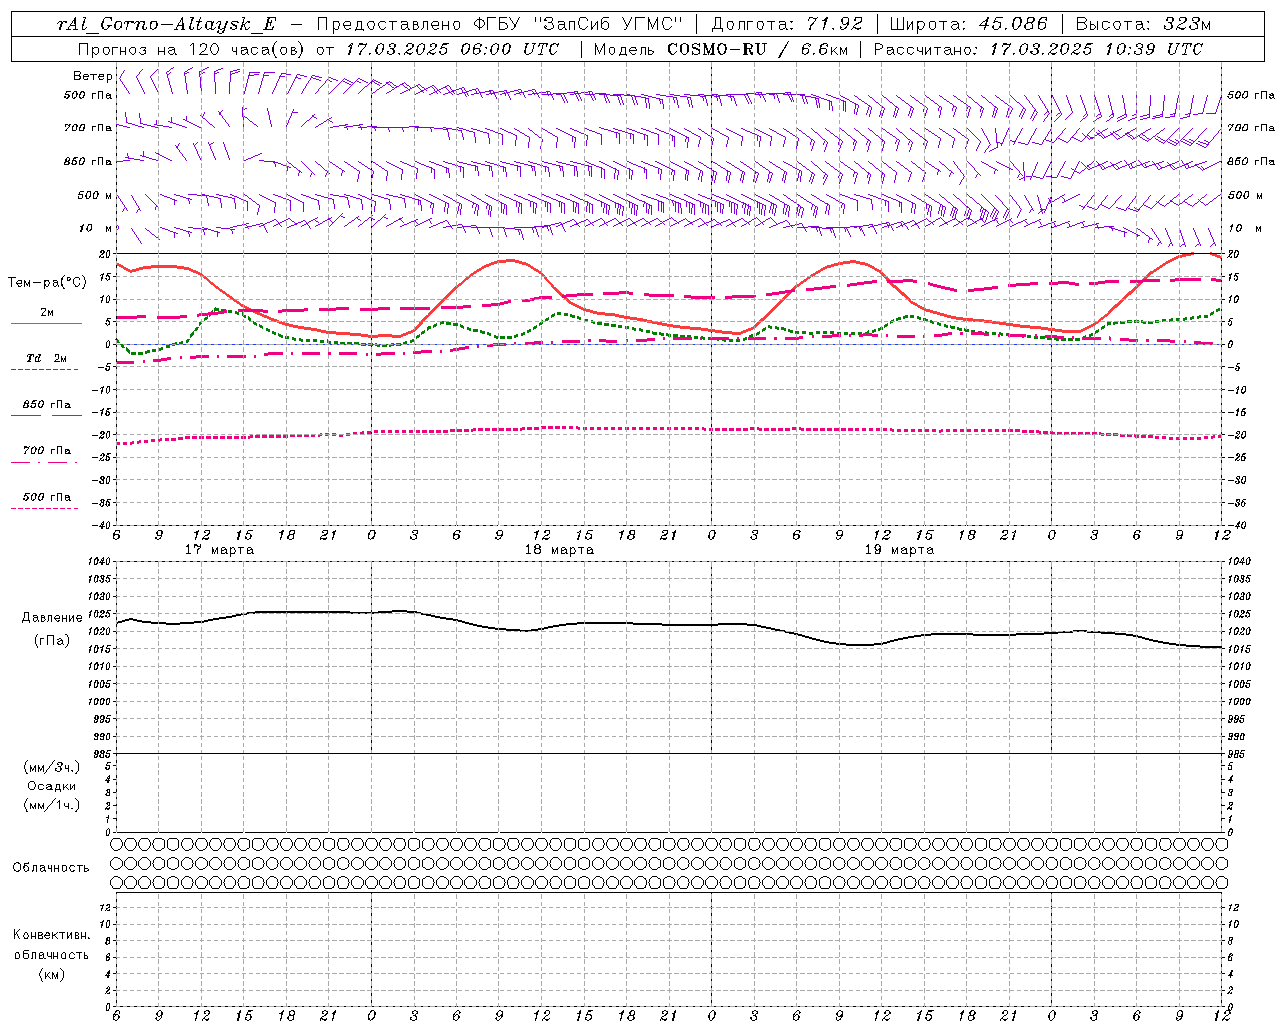
Task: Click the Облачность row label beside the circles
Action: 51,868
